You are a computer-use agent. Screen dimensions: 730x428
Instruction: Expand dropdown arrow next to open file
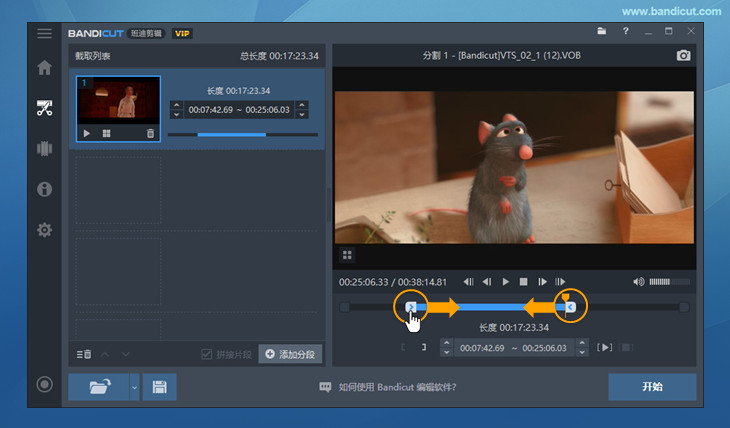click(134, 387)
